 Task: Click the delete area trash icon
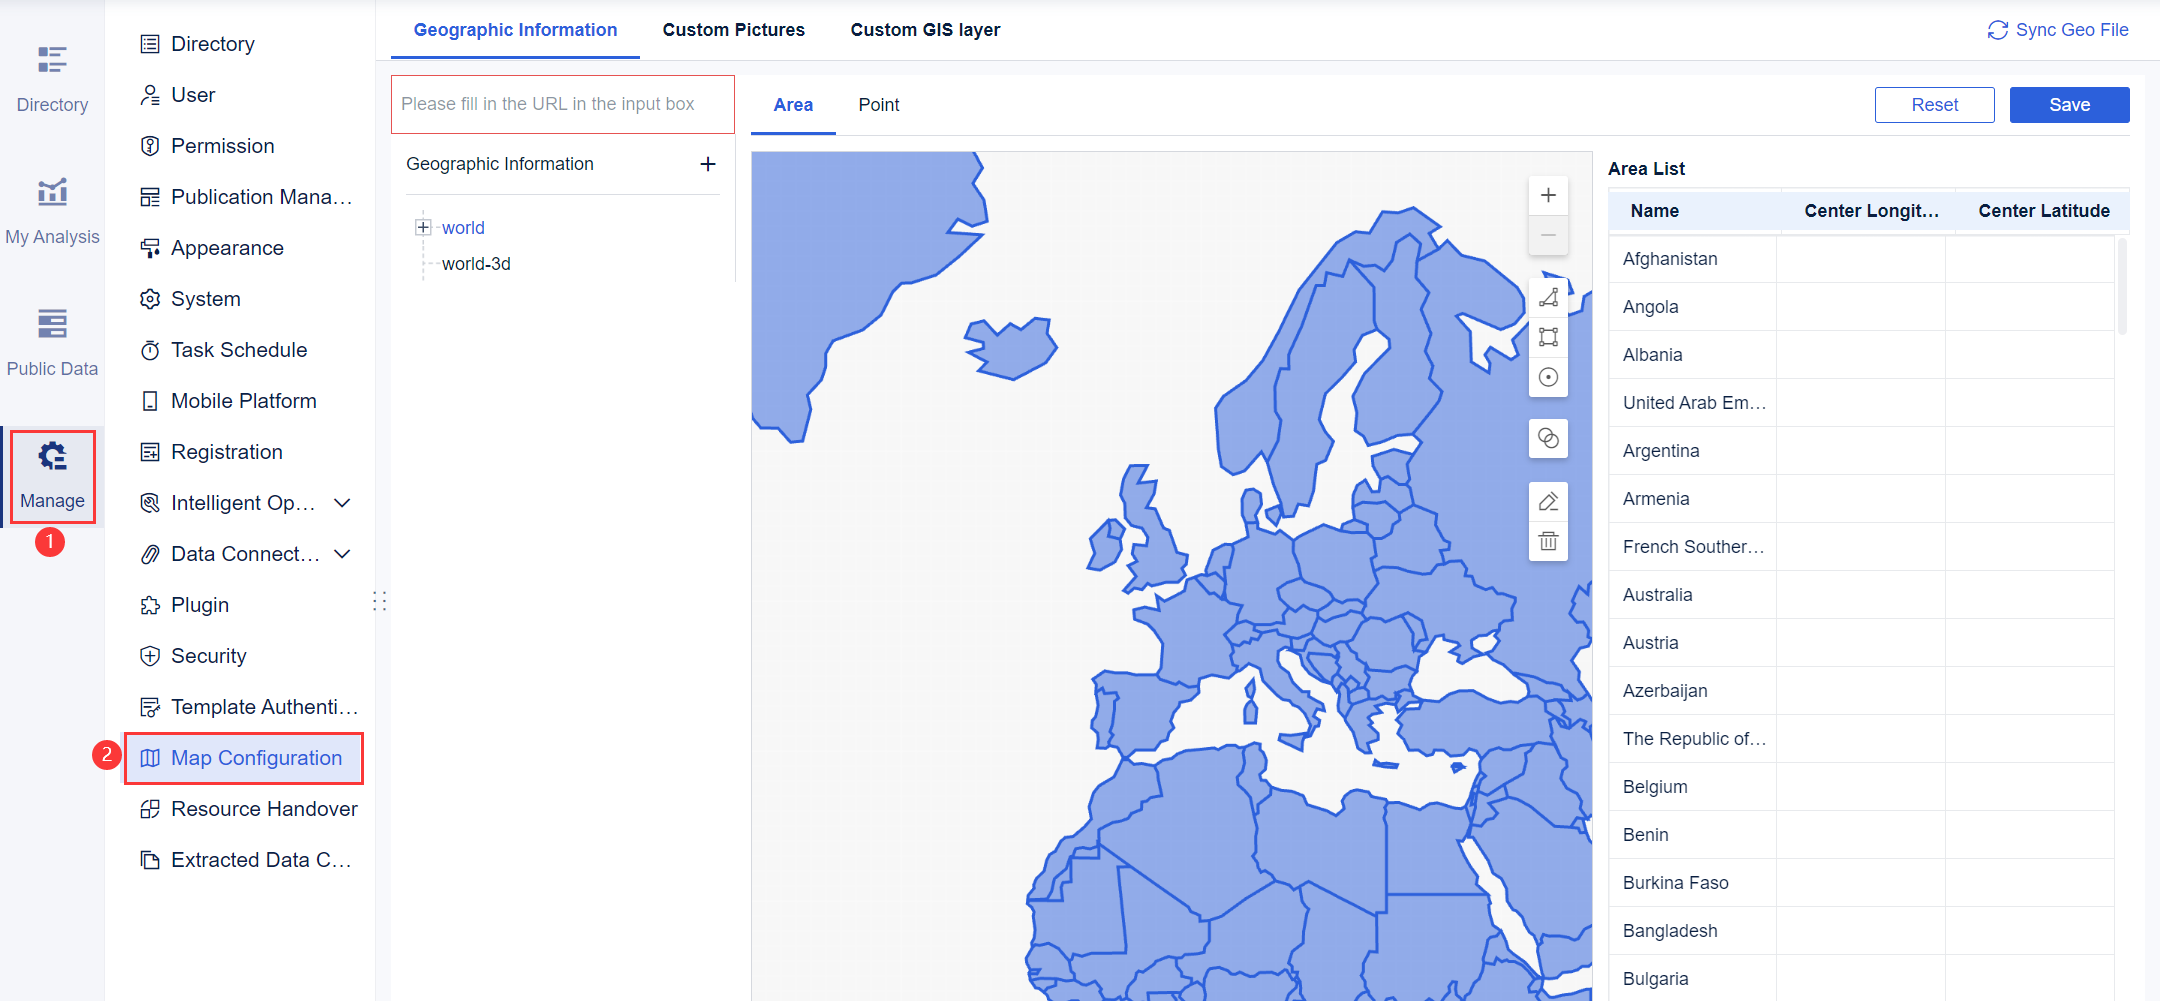click(1548, 540)
